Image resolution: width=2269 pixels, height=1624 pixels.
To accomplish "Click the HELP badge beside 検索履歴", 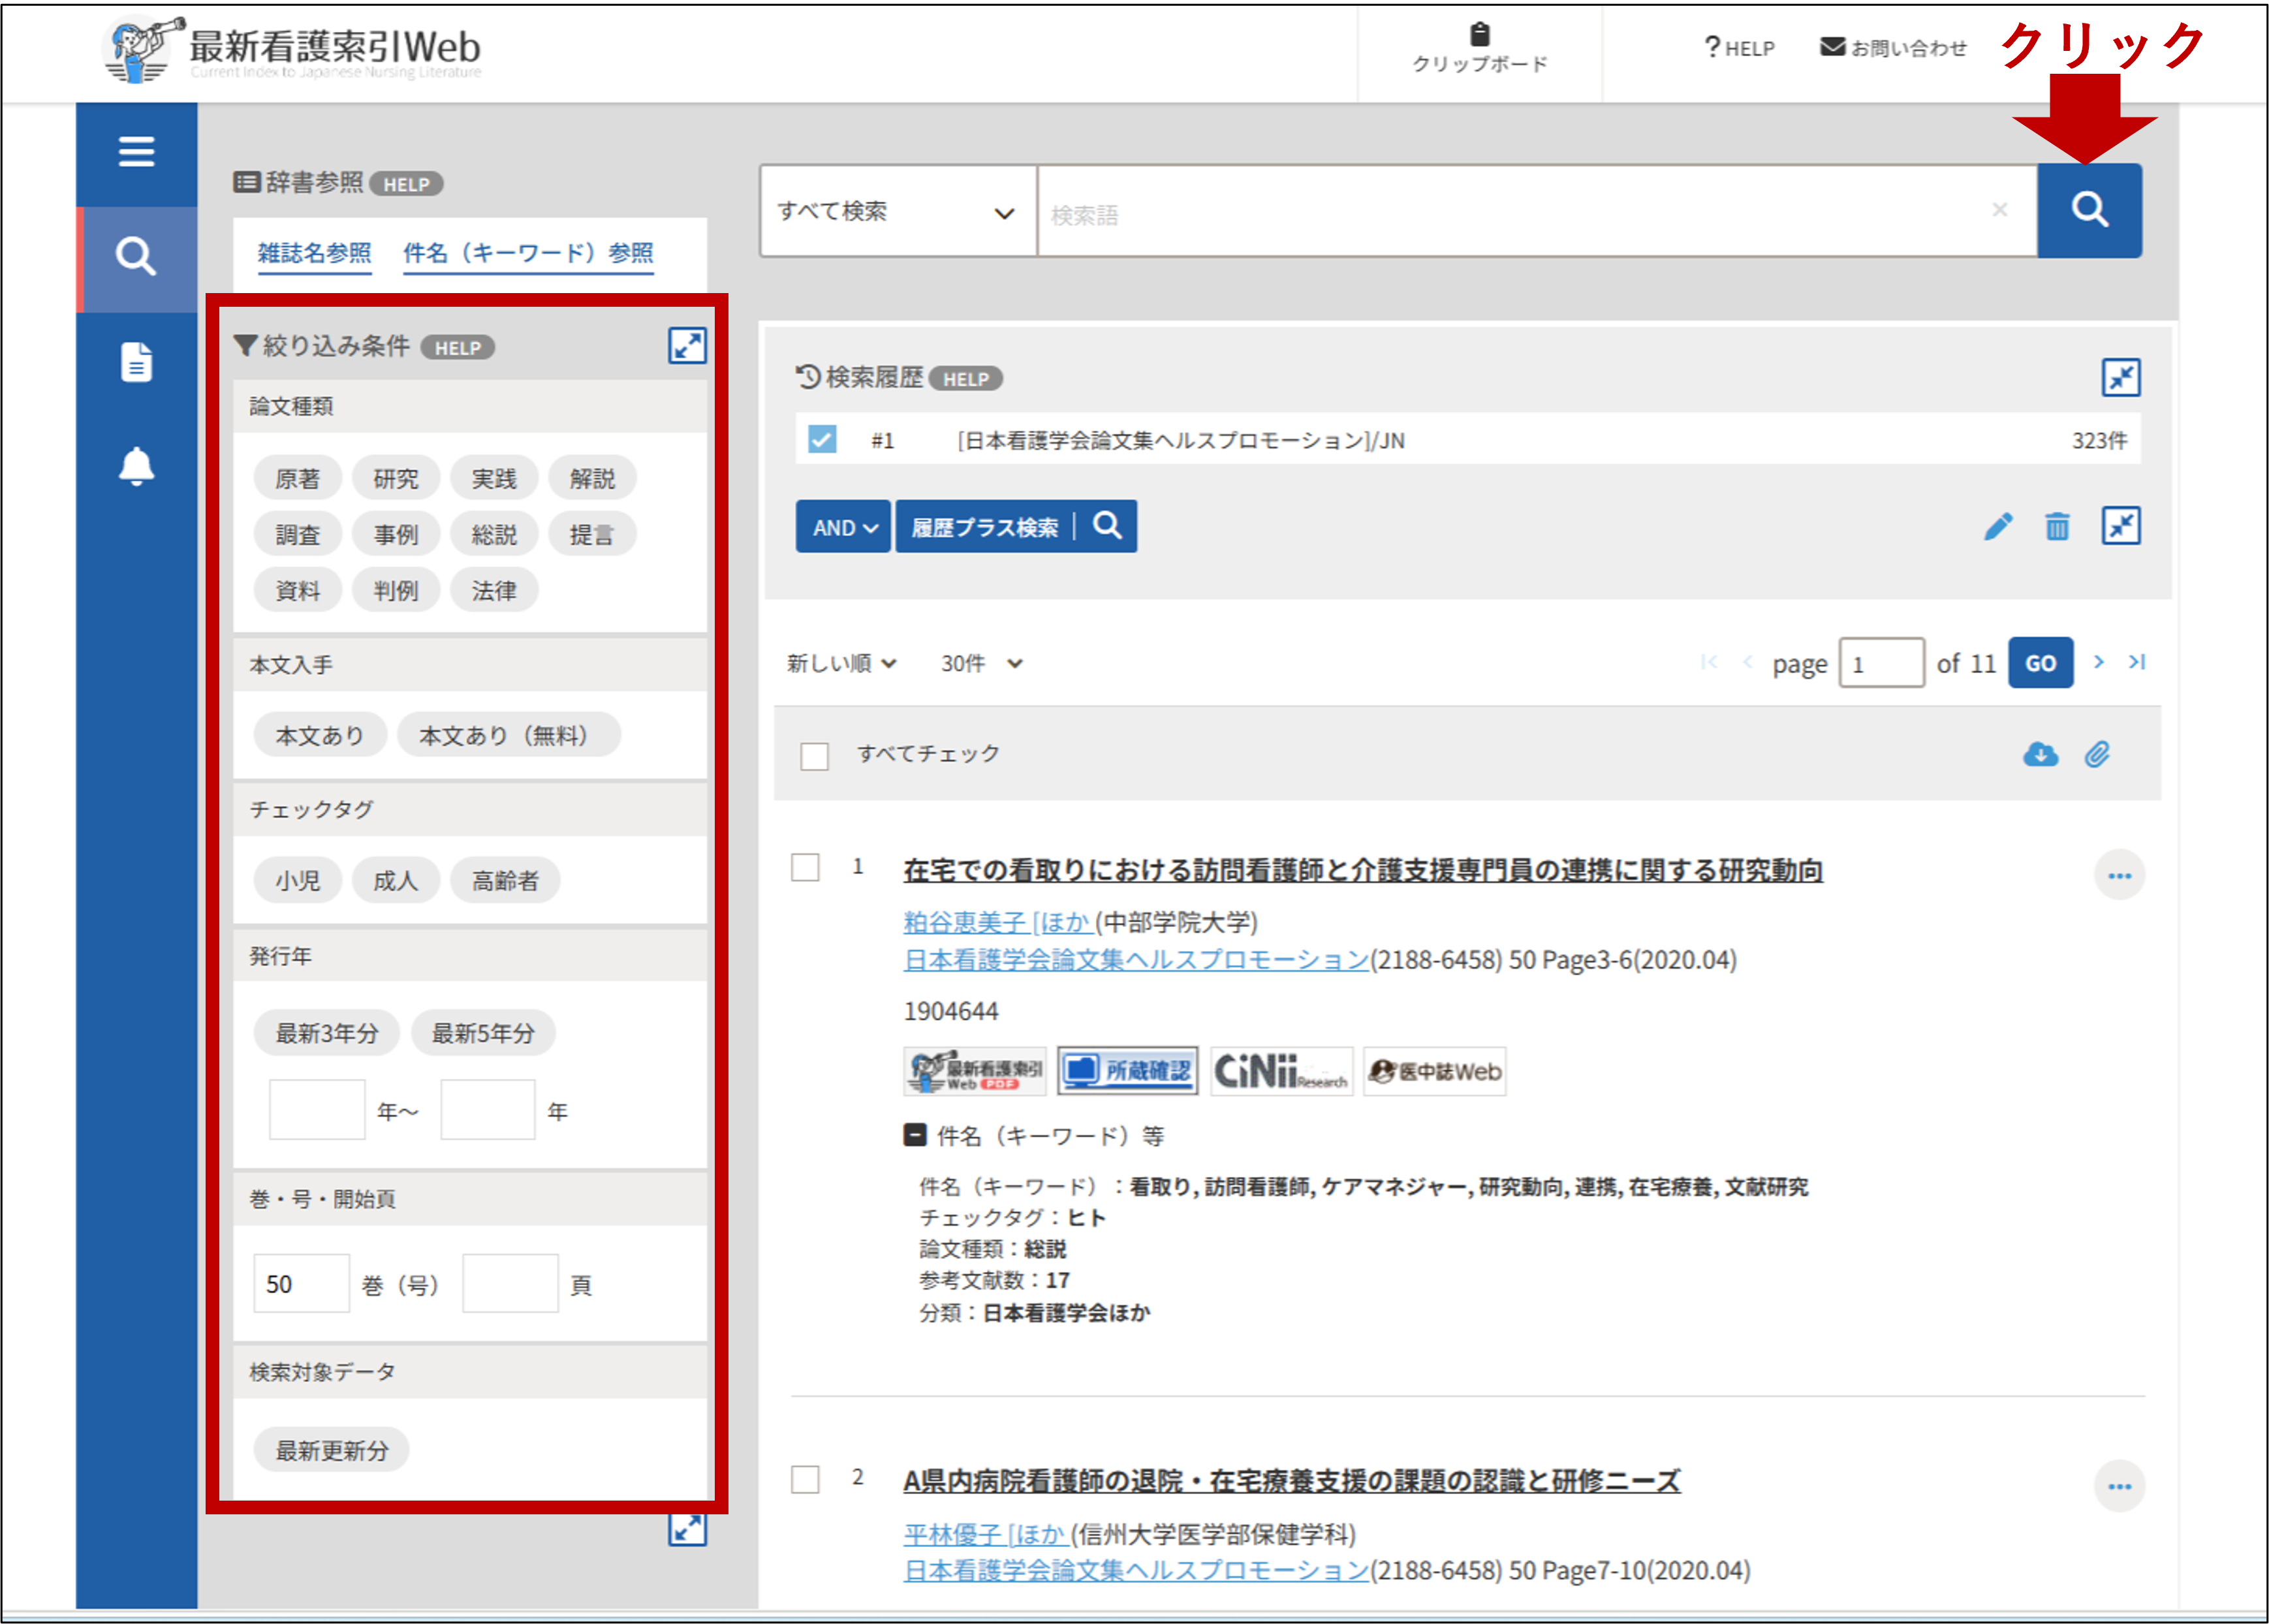I will 965,379.
